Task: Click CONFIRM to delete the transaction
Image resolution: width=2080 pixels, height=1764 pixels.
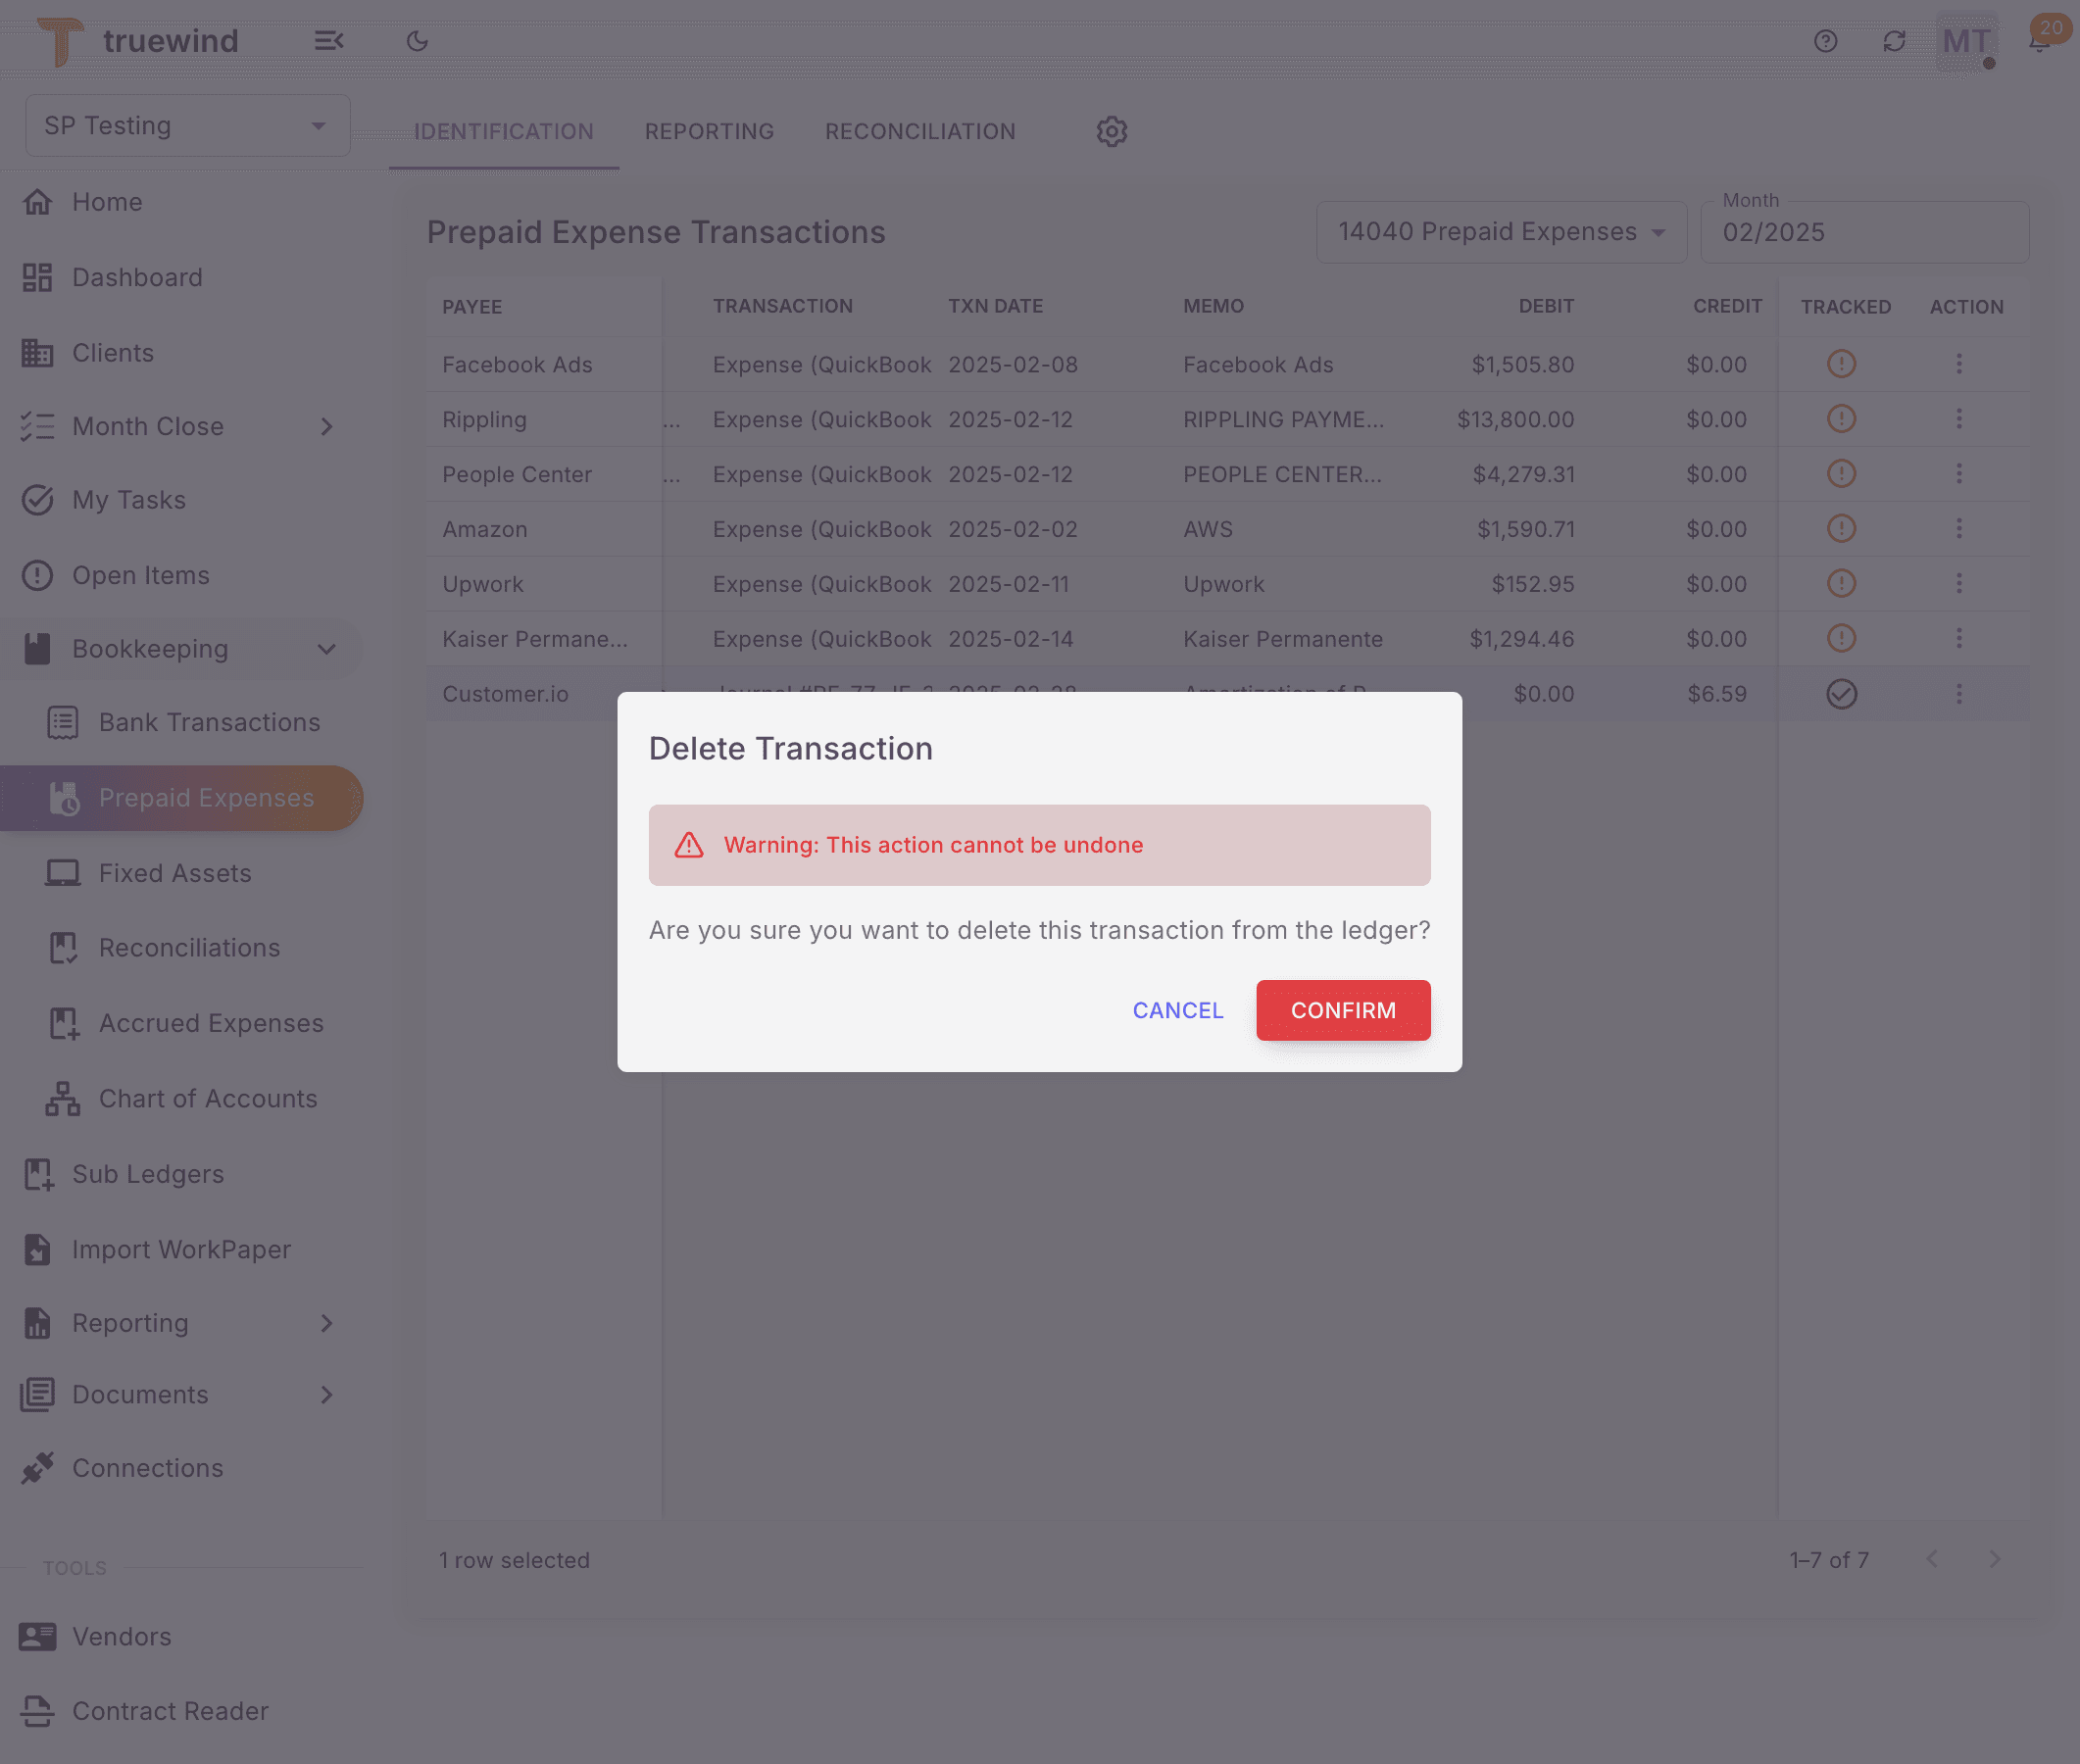Action: (1343, 1010)
